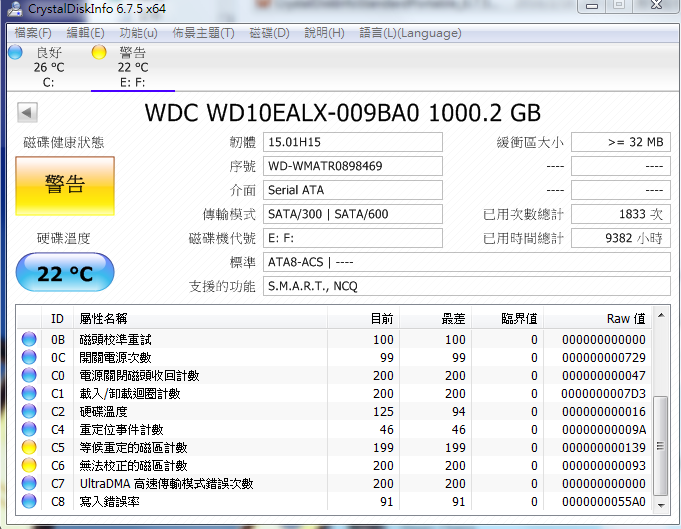Click raw value 000000000093
Image resolution: width=681 pixels, height=529 pixels.
tap(604, 465)
